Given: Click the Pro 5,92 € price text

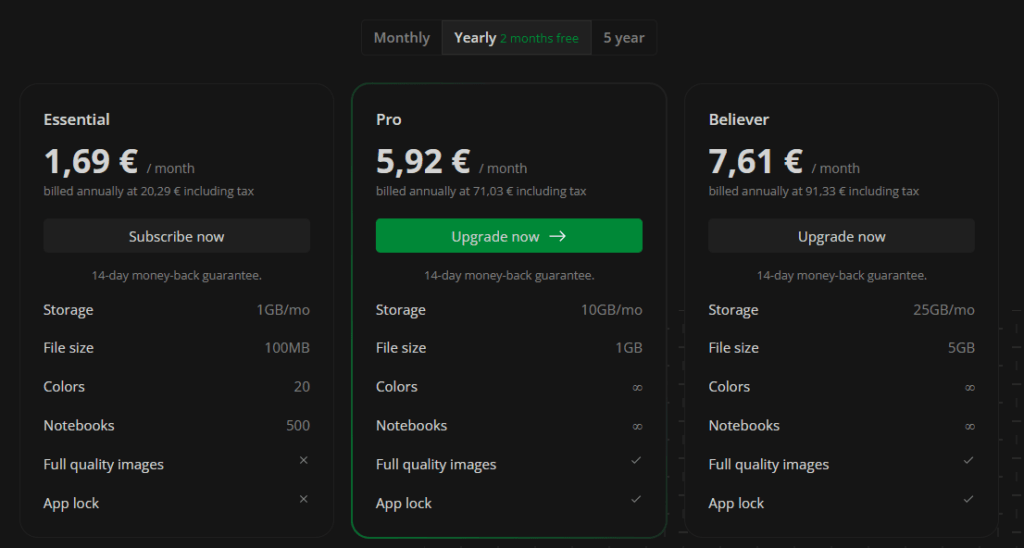Looking at the screenshot, I should (x=423, y=161).
